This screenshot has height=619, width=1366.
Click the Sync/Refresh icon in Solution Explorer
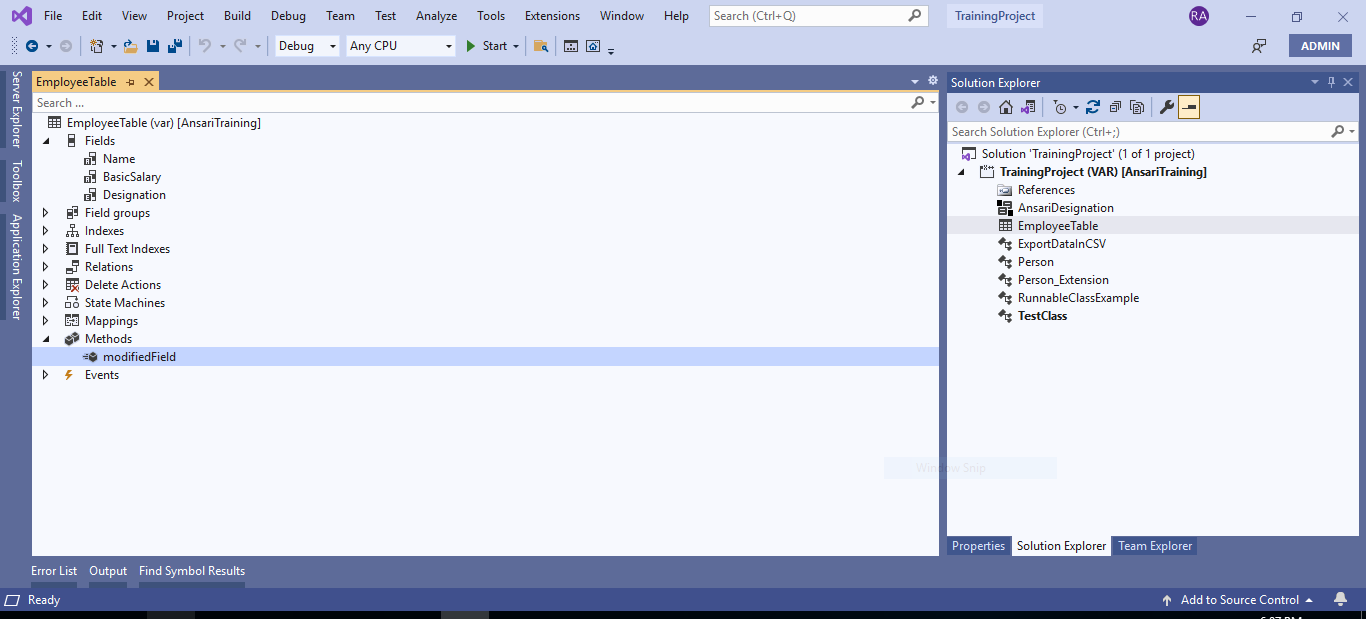tap(1093, 107)
